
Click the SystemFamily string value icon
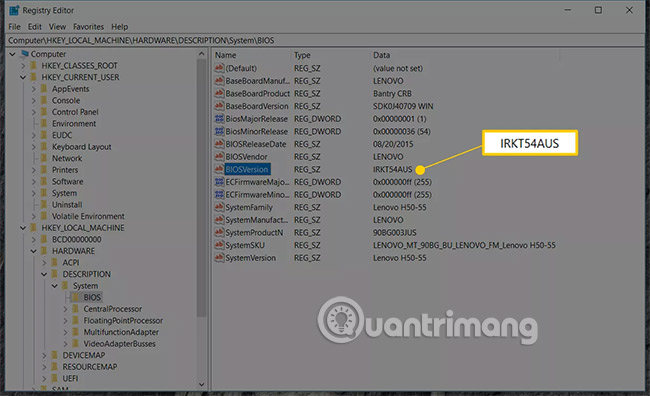pyautogui.click(x=219, y=207)
